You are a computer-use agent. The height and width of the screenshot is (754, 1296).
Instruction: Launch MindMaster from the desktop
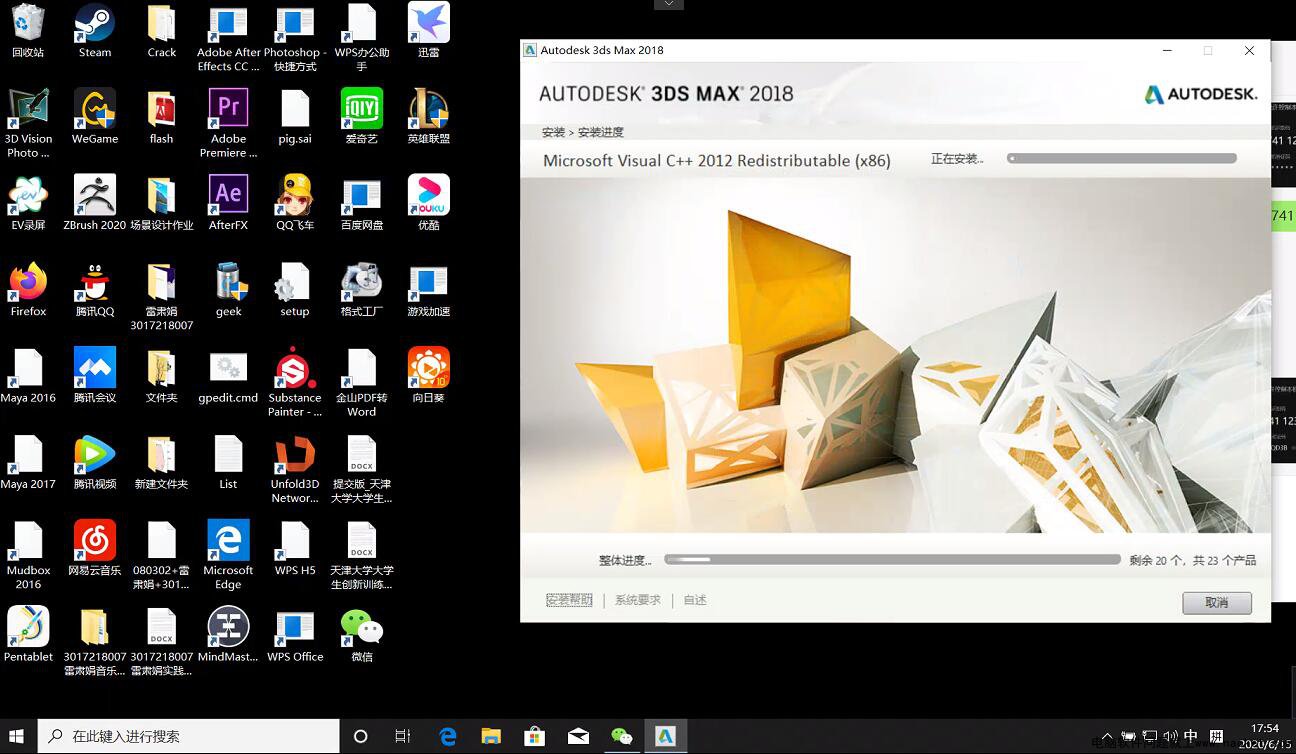[228, 635]
